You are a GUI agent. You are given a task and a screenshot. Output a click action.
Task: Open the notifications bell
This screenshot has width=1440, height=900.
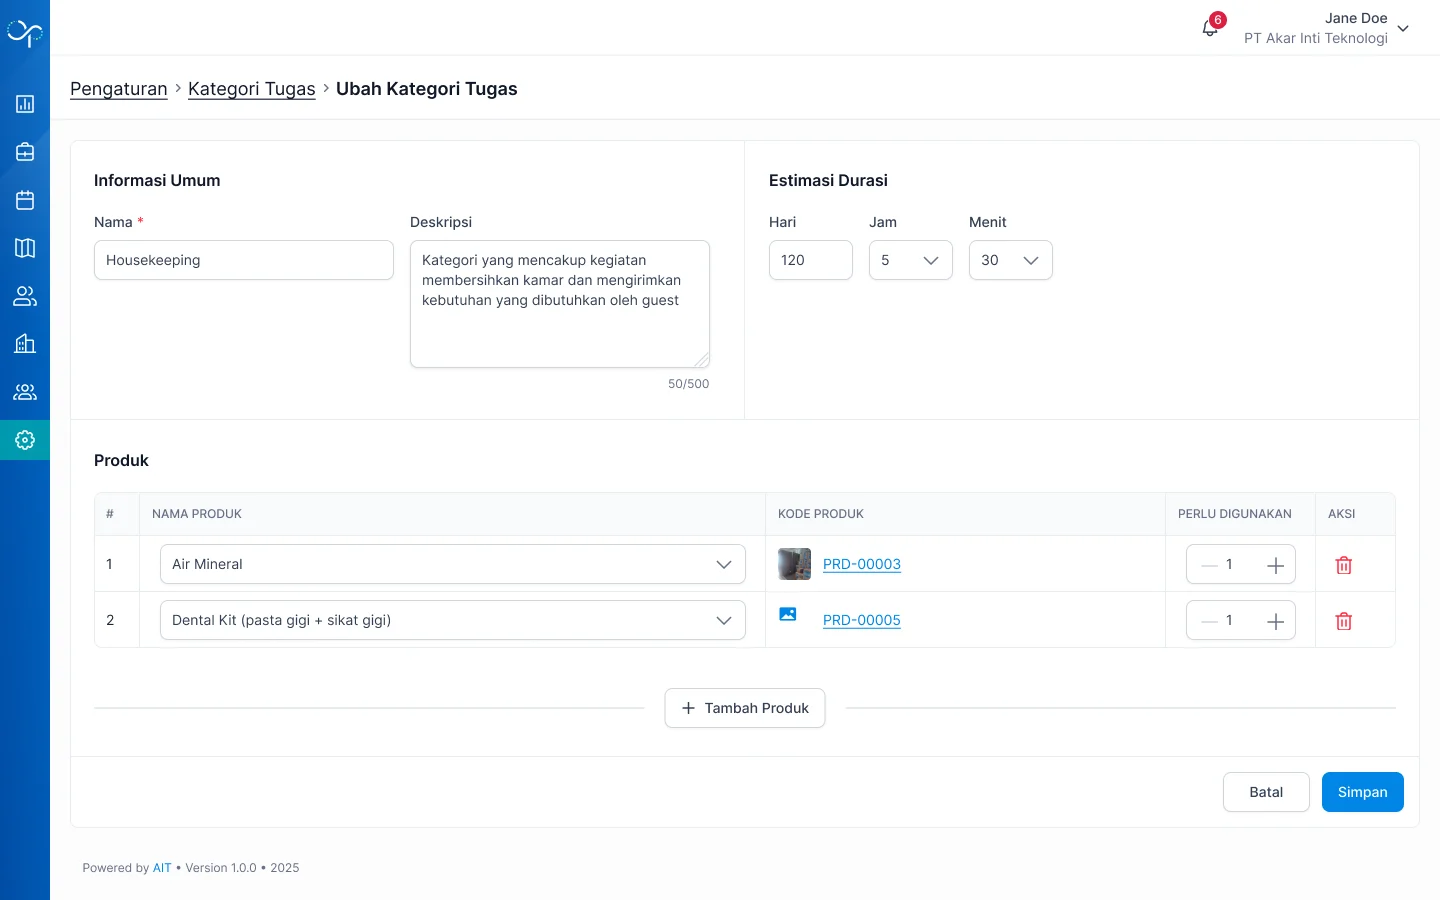pyautogui.click(x=1210, y=28)
